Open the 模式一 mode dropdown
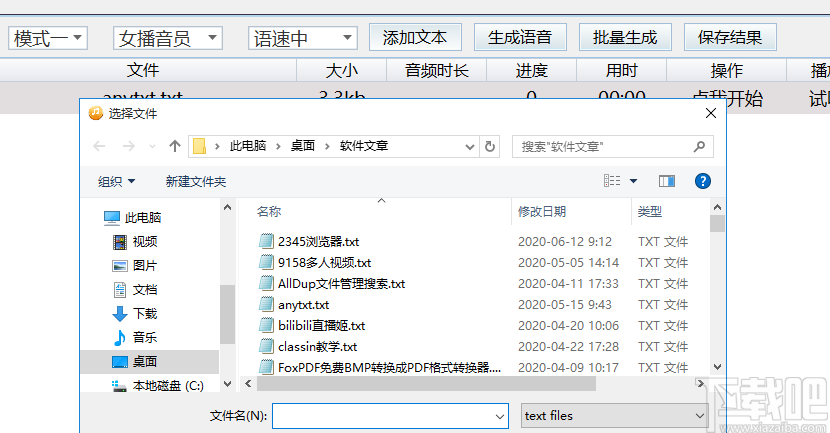The image size is (830, 433). pyautogui.click(x=48, y=38)
